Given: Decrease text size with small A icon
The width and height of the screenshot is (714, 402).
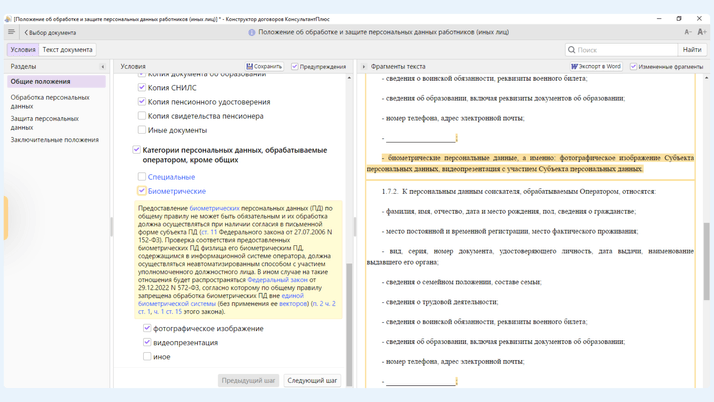Looking at the screenshot, I should 688,32.
